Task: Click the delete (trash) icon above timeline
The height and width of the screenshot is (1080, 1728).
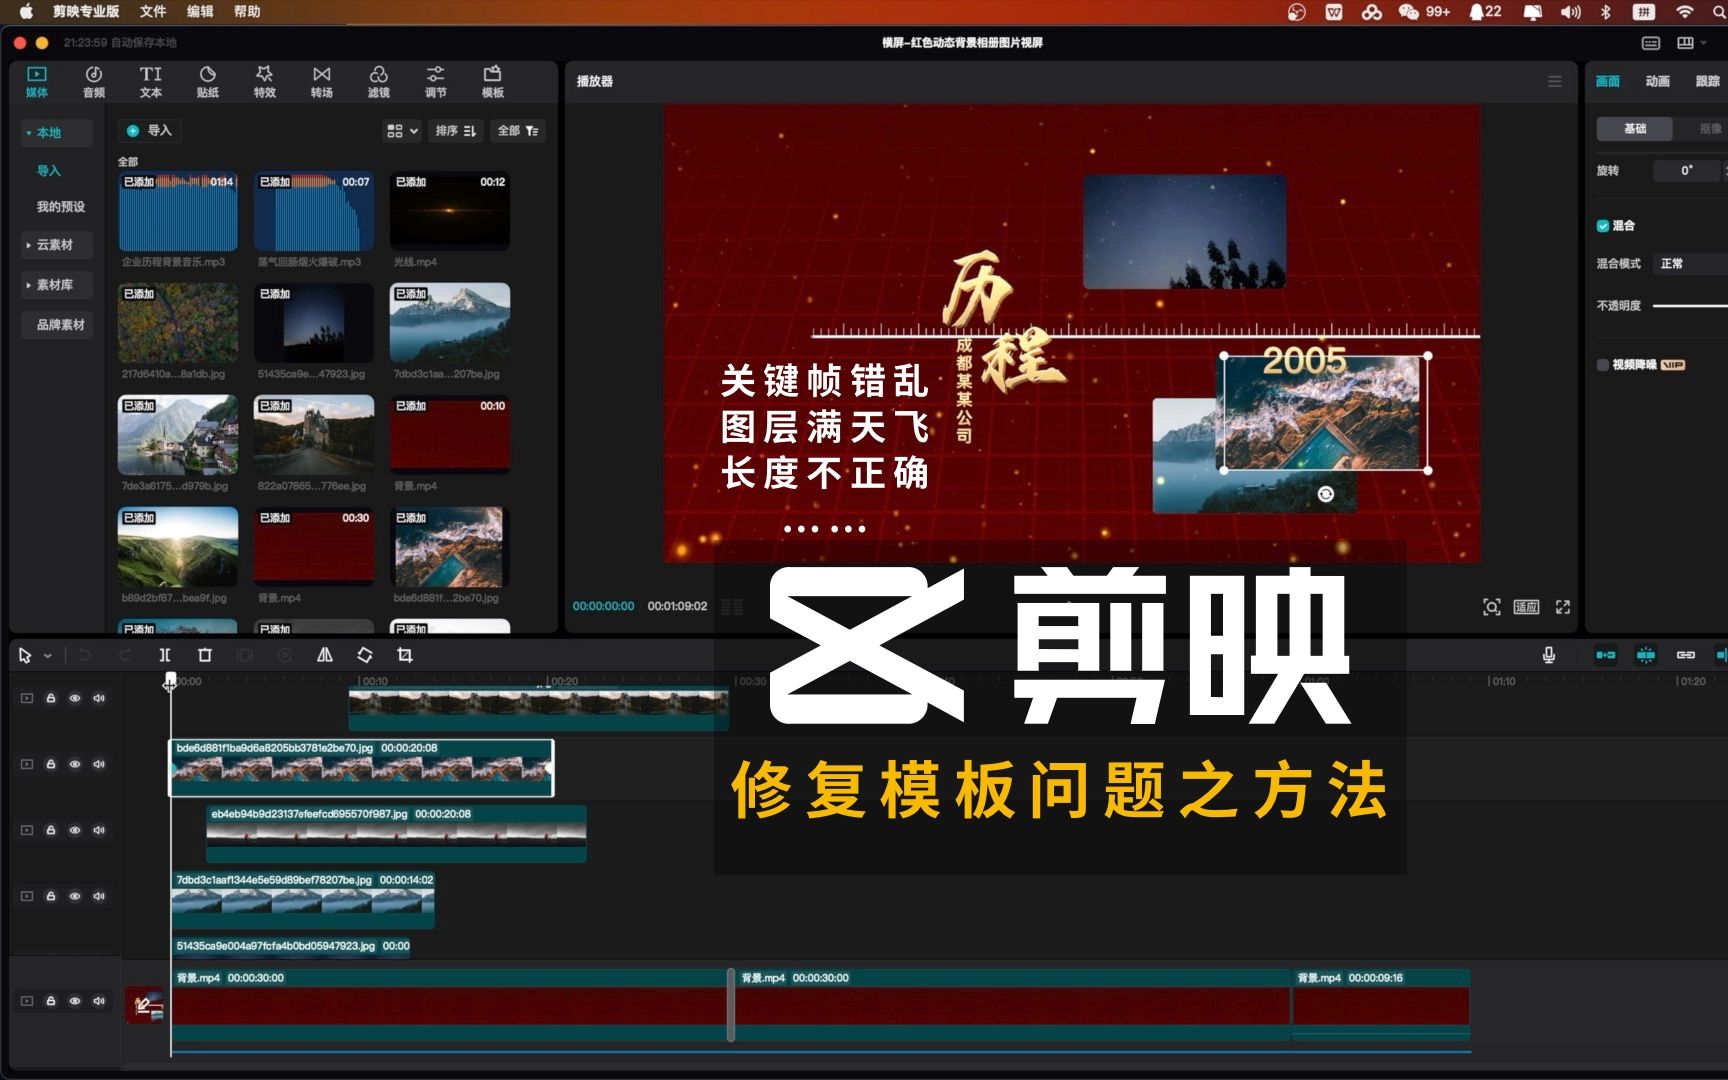Action: pyautogui.click(x=204, y=655)
